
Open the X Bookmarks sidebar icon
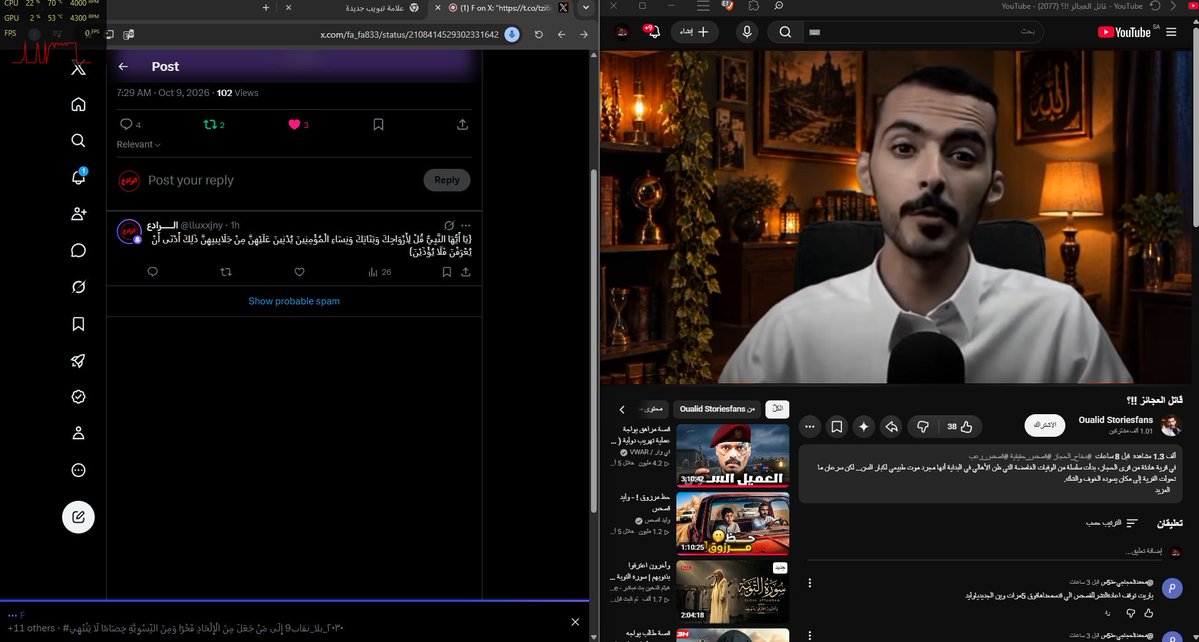(78, 324)
